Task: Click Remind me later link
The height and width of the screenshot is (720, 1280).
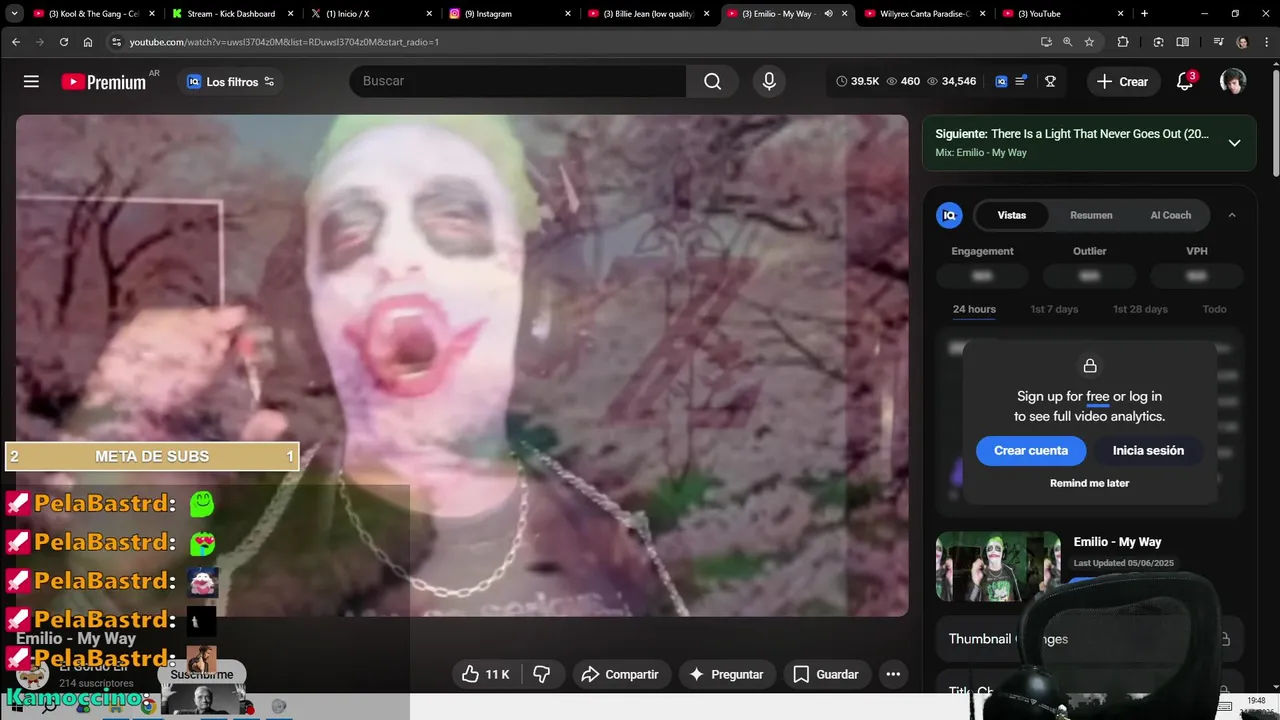Action: [1089, 483]
